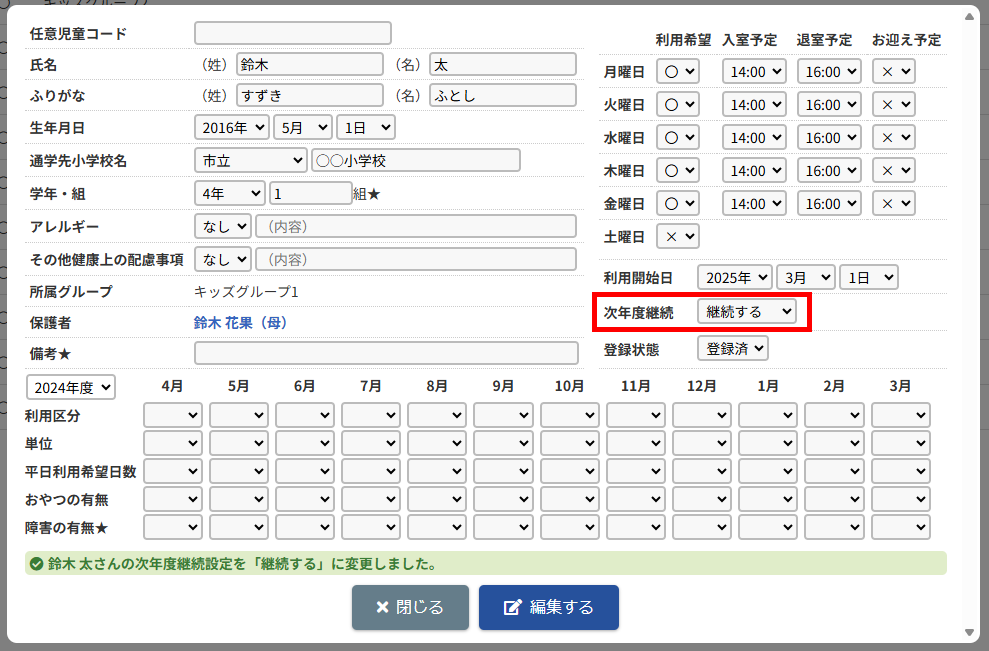Viewport: 989px width, 651px height.
Task: Open 4月 利用区分 dropdown
Action: pyautogui.click(x=173, y=415)
